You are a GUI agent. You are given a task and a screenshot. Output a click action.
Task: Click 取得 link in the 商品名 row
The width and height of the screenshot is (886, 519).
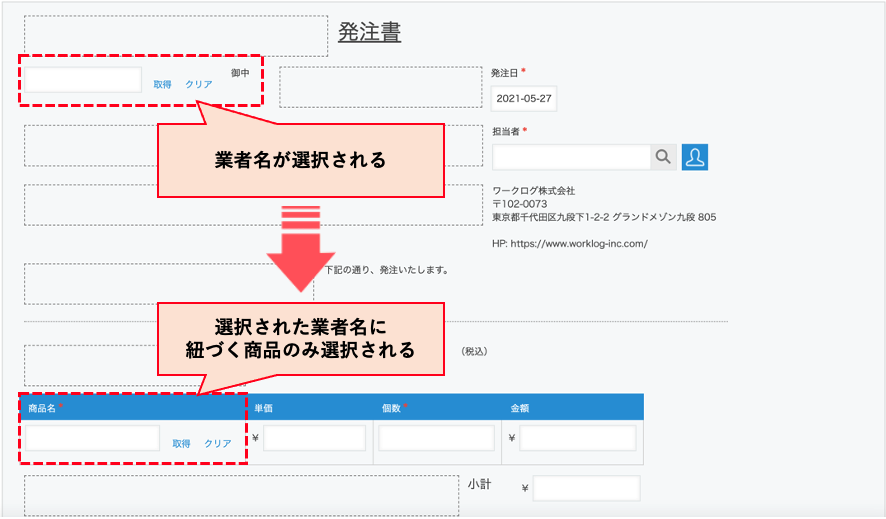pyautogui.click(x=181, y=443)
